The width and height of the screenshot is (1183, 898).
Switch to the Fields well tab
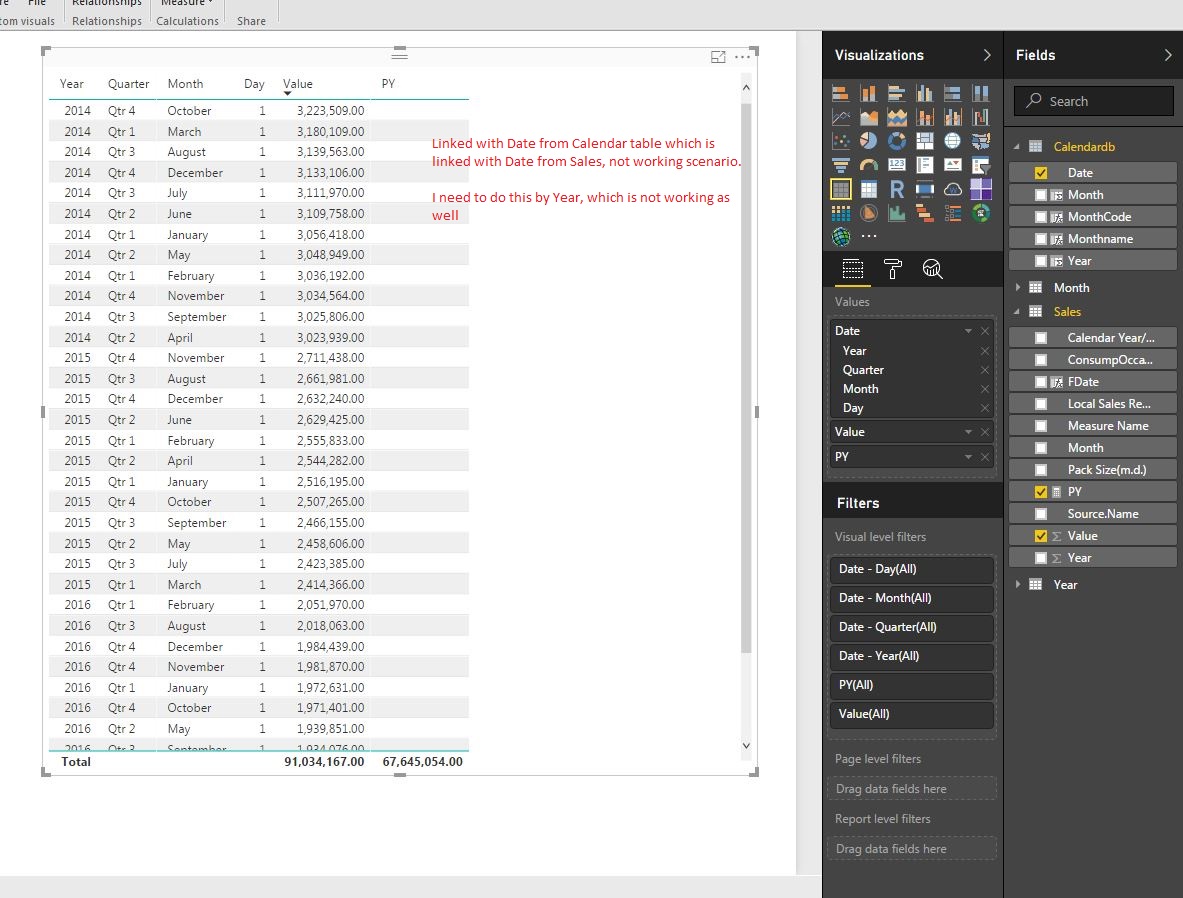pos(853,269)
